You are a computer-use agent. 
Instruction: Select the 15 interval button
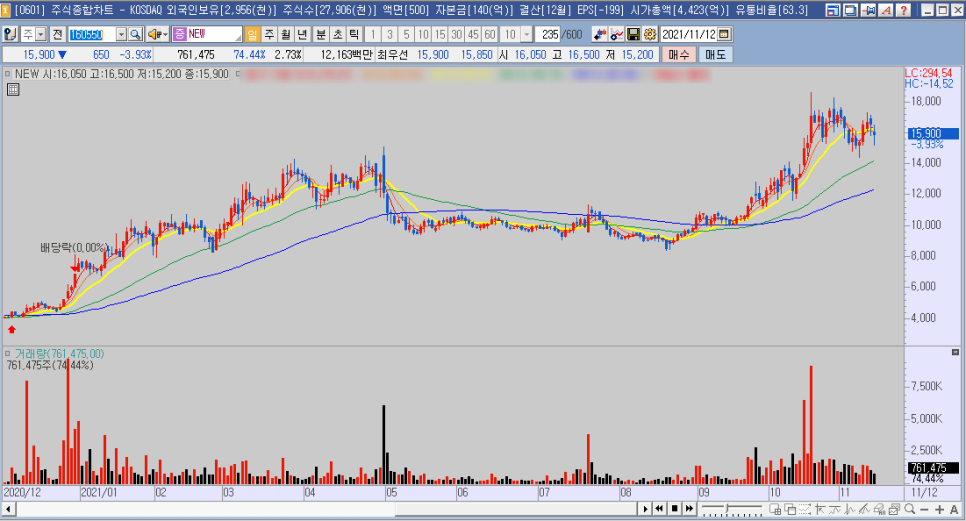439,34
